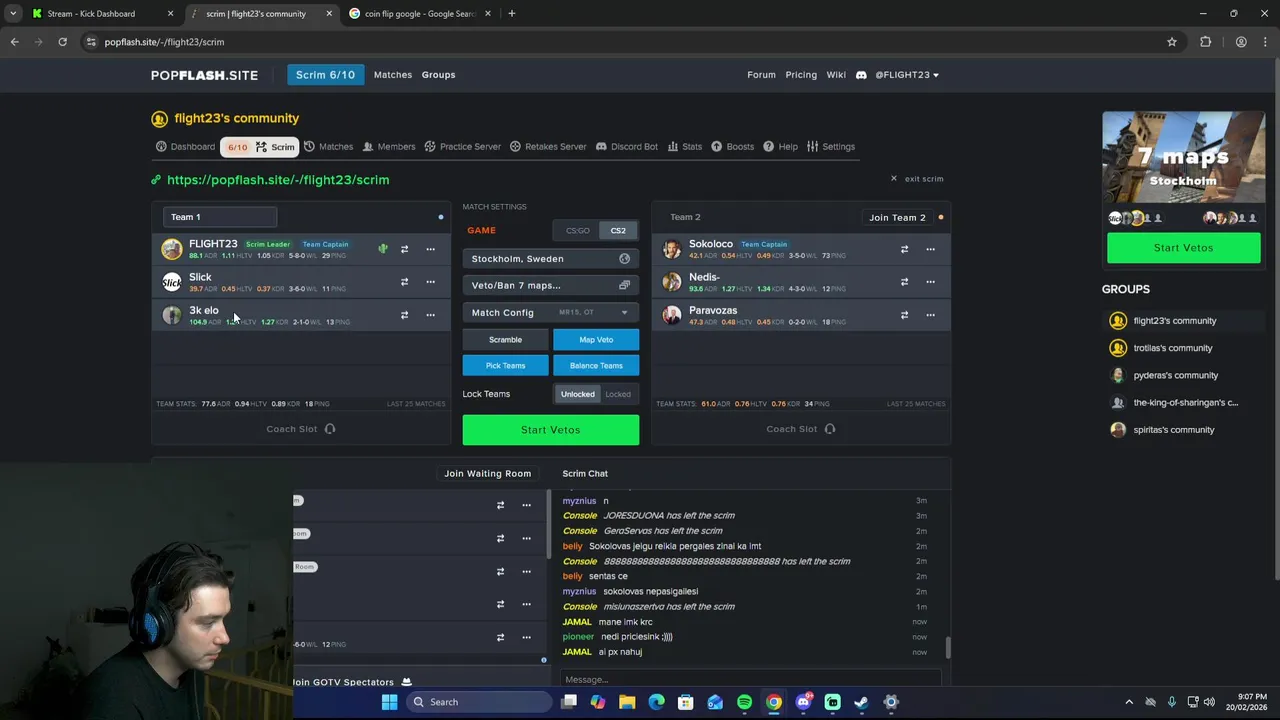Open the options menu for Slick

click(430, 282)
